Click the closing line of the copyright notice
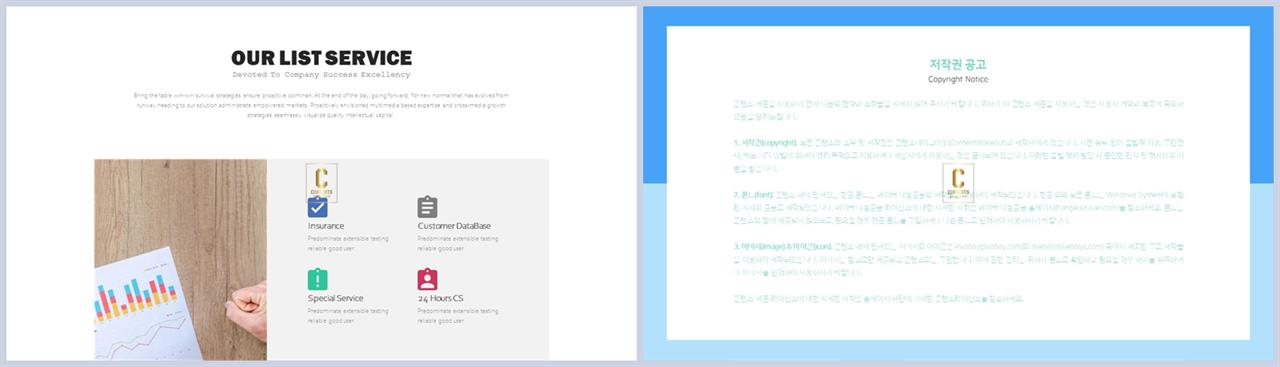The width and height of the screenshot is (1280, 367). pyautogui.click(x=878, y=298)
